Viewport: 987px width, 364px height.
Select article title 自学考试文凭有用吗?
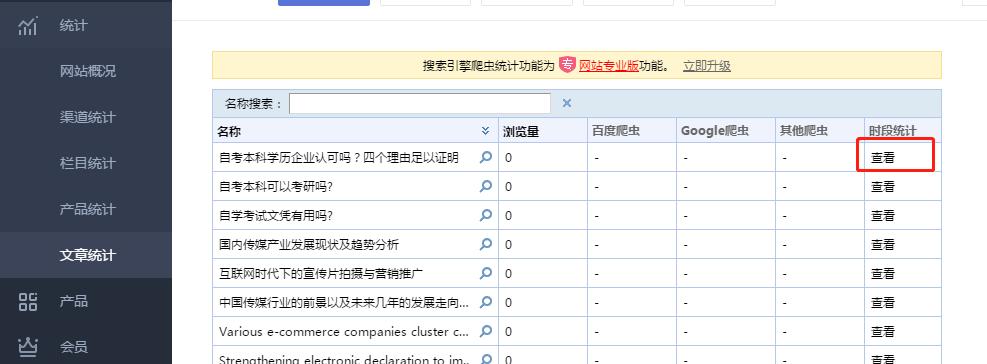tap(276, 215)
